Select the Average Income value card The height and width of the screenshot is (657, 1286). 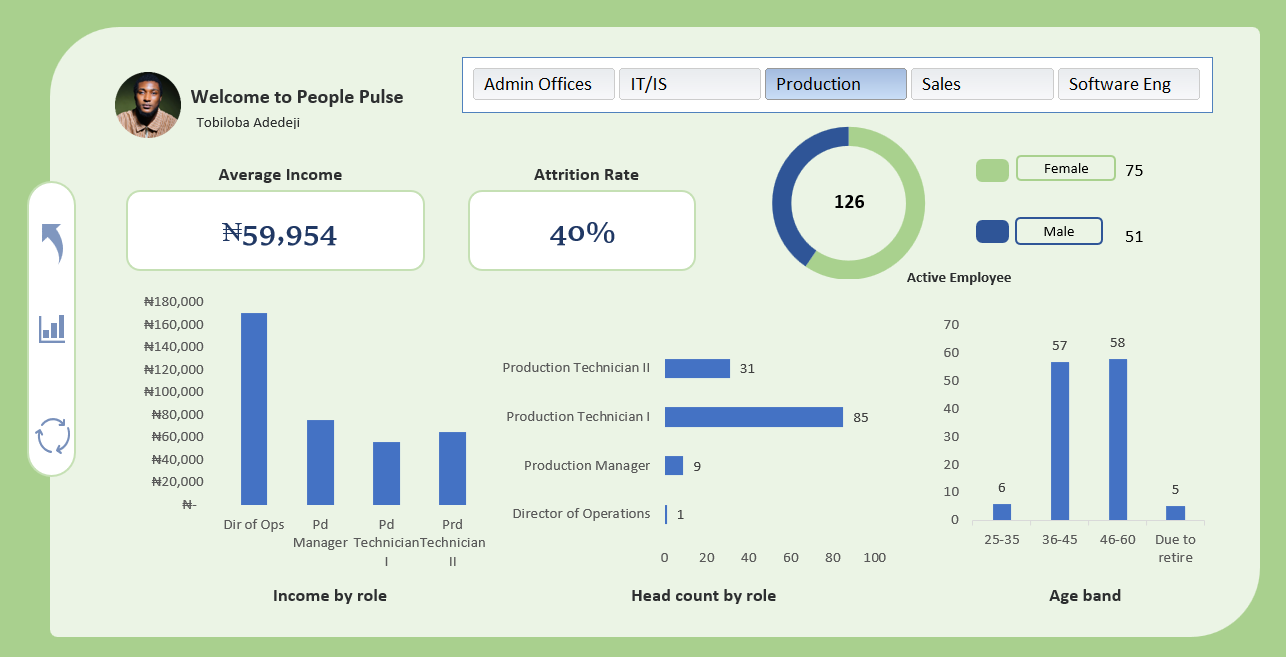click(x=276, y=231)
